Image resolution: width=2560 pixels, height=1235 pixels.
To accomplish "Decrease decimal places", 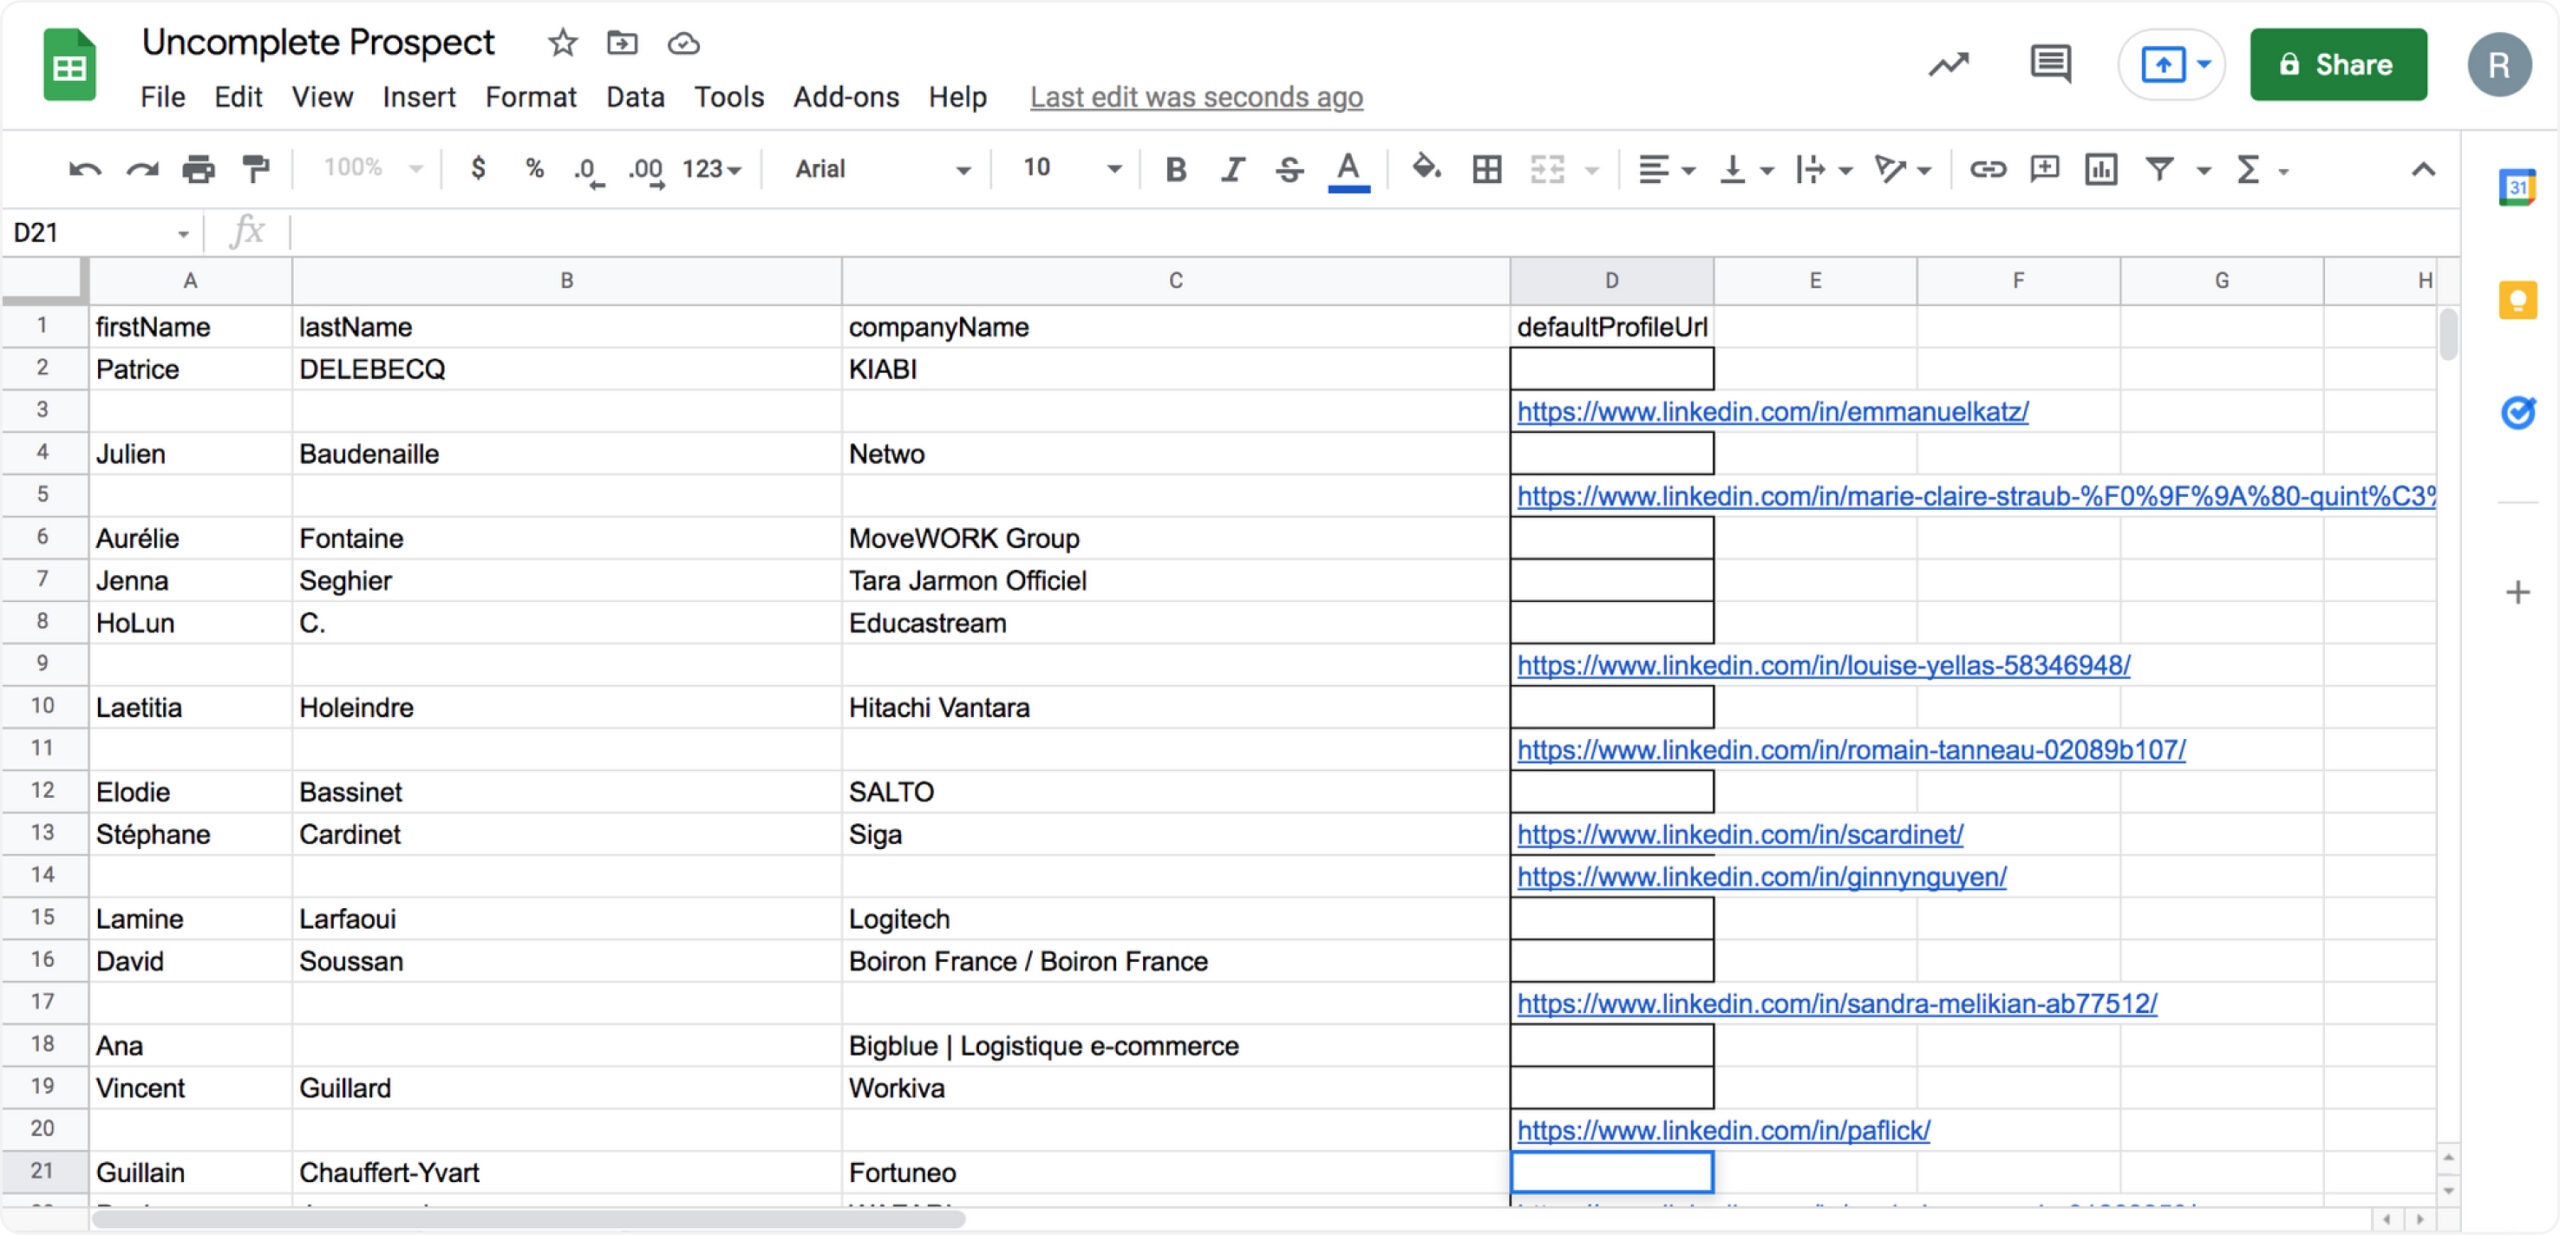I will [589, 170].
